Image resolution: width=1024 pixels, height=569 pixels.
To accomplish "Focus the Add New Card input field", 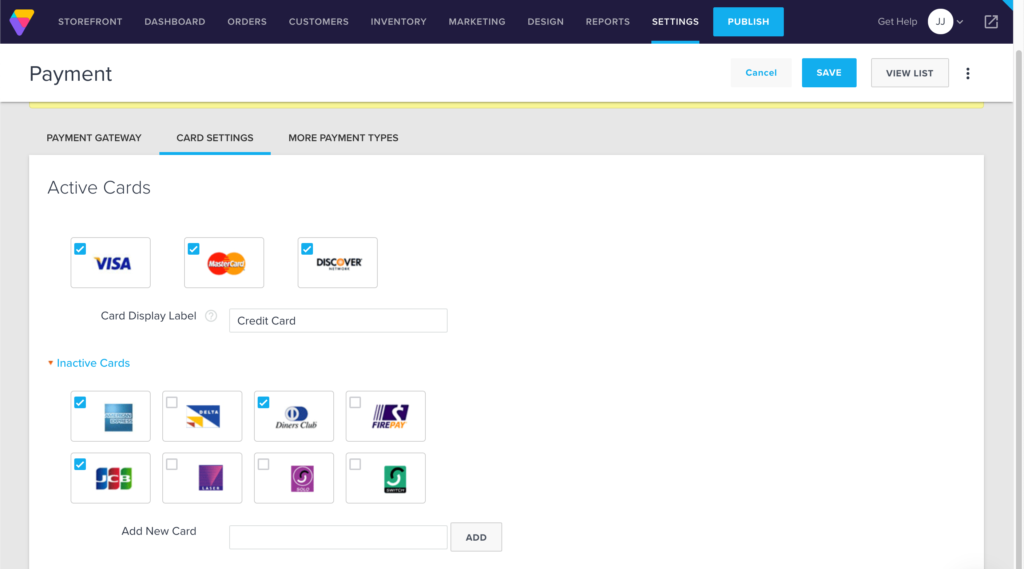I will (x=338, y=537).
